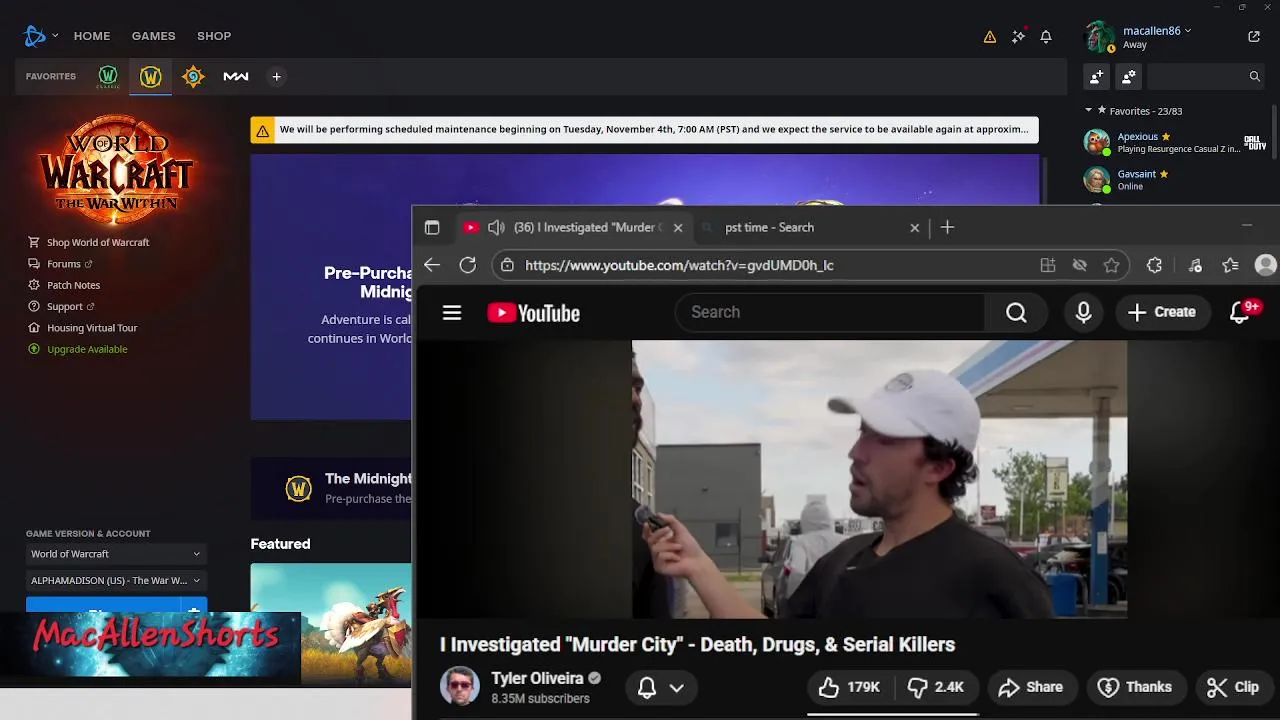
Task: Open the Battle.net logo dropdown arrow
Action: point(55,36)
